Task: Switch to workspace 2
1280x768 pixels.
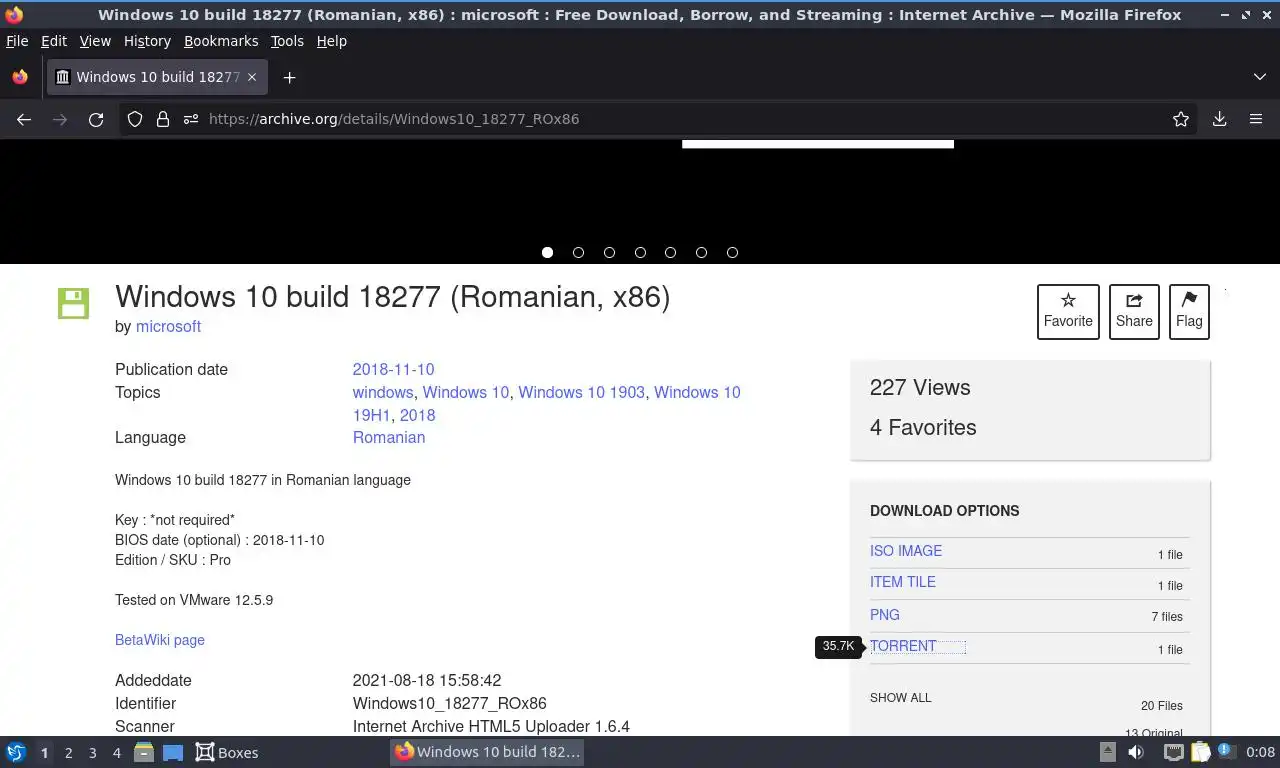Action: [68, 753]
